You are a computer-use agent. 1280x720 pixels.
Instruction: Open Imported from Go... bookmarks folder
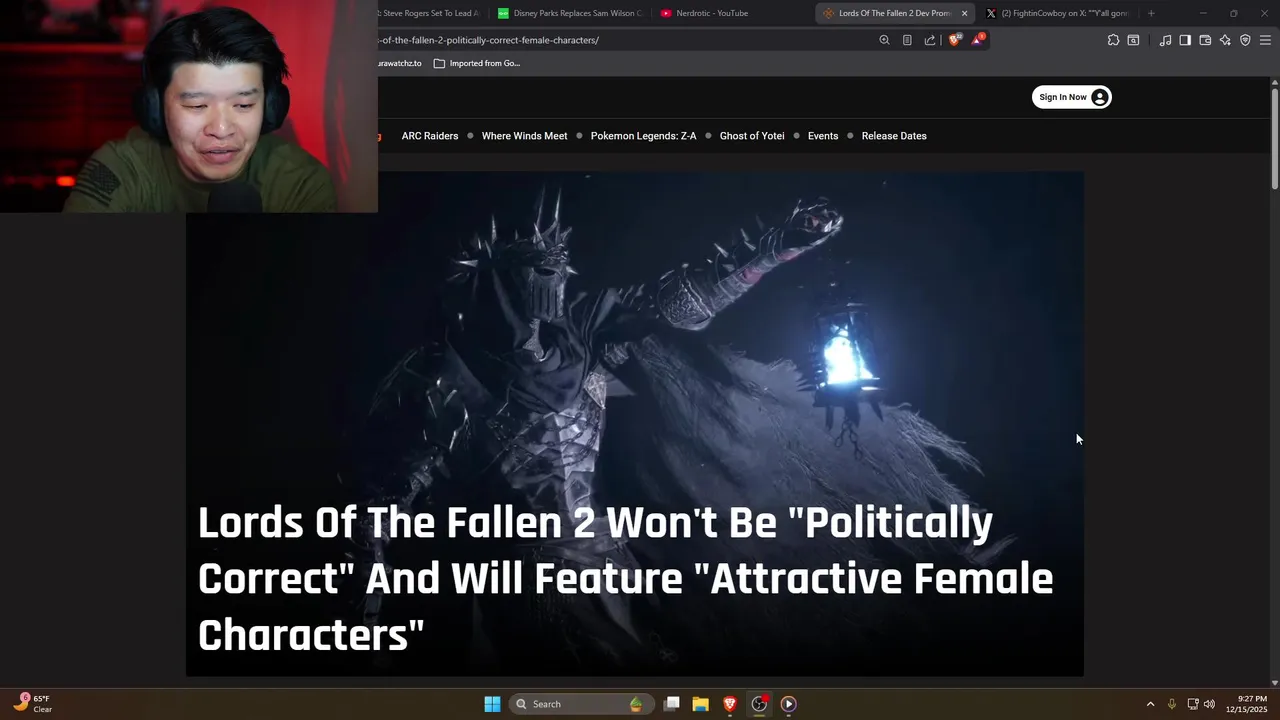[476, 63]
